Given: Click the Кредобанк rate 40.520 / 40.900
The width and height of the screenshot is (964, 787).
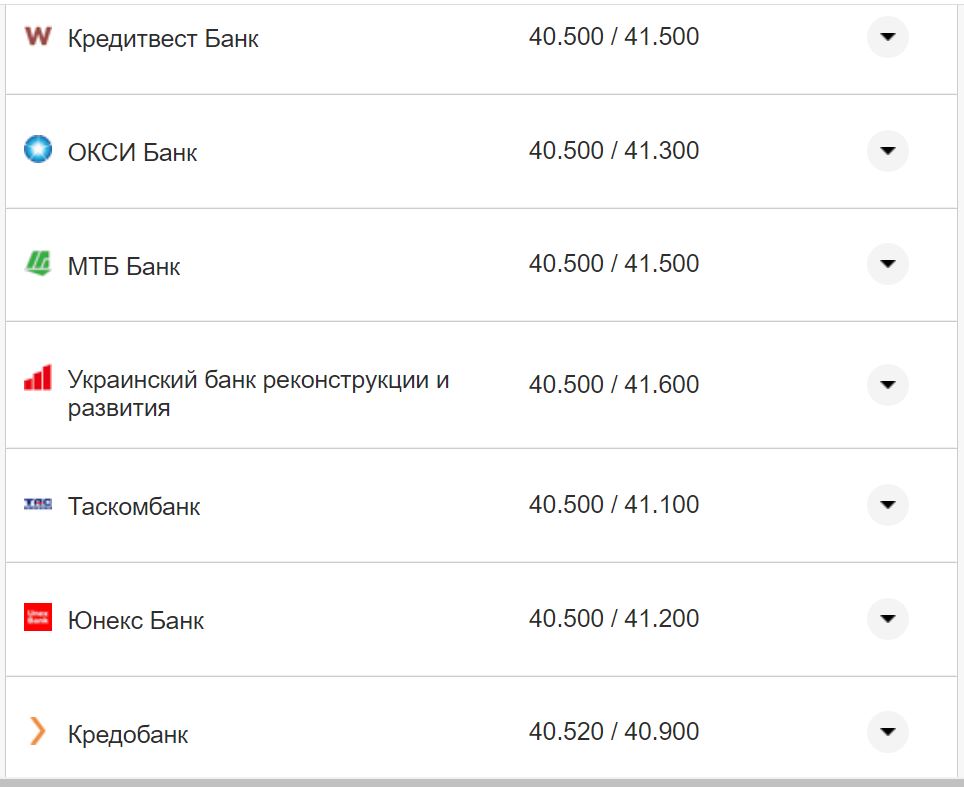Looking at the screenshot, I should (614, 732).
